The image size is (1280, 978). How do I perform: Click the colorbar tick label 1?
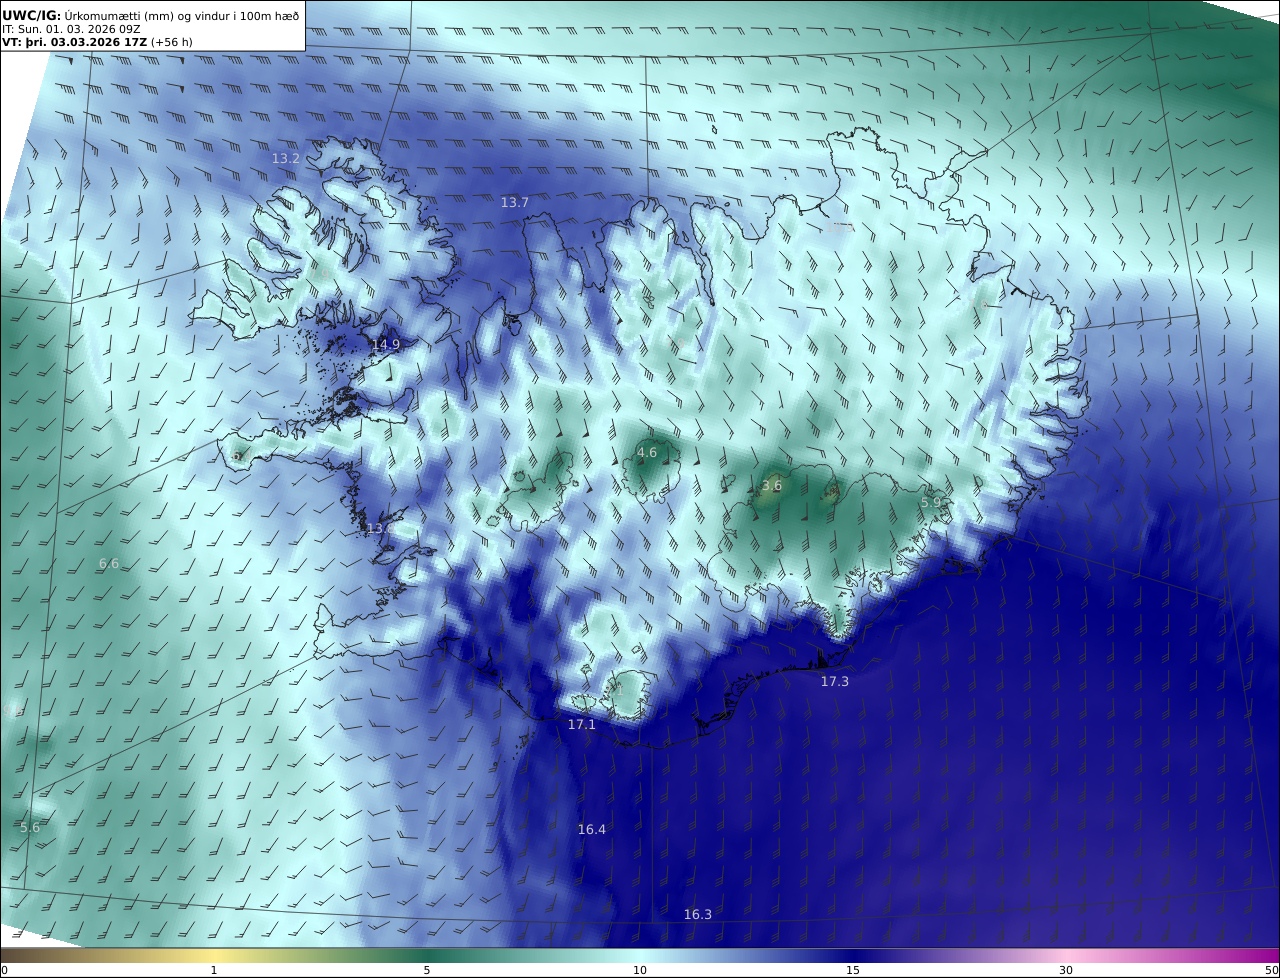[x=214, y=970]
